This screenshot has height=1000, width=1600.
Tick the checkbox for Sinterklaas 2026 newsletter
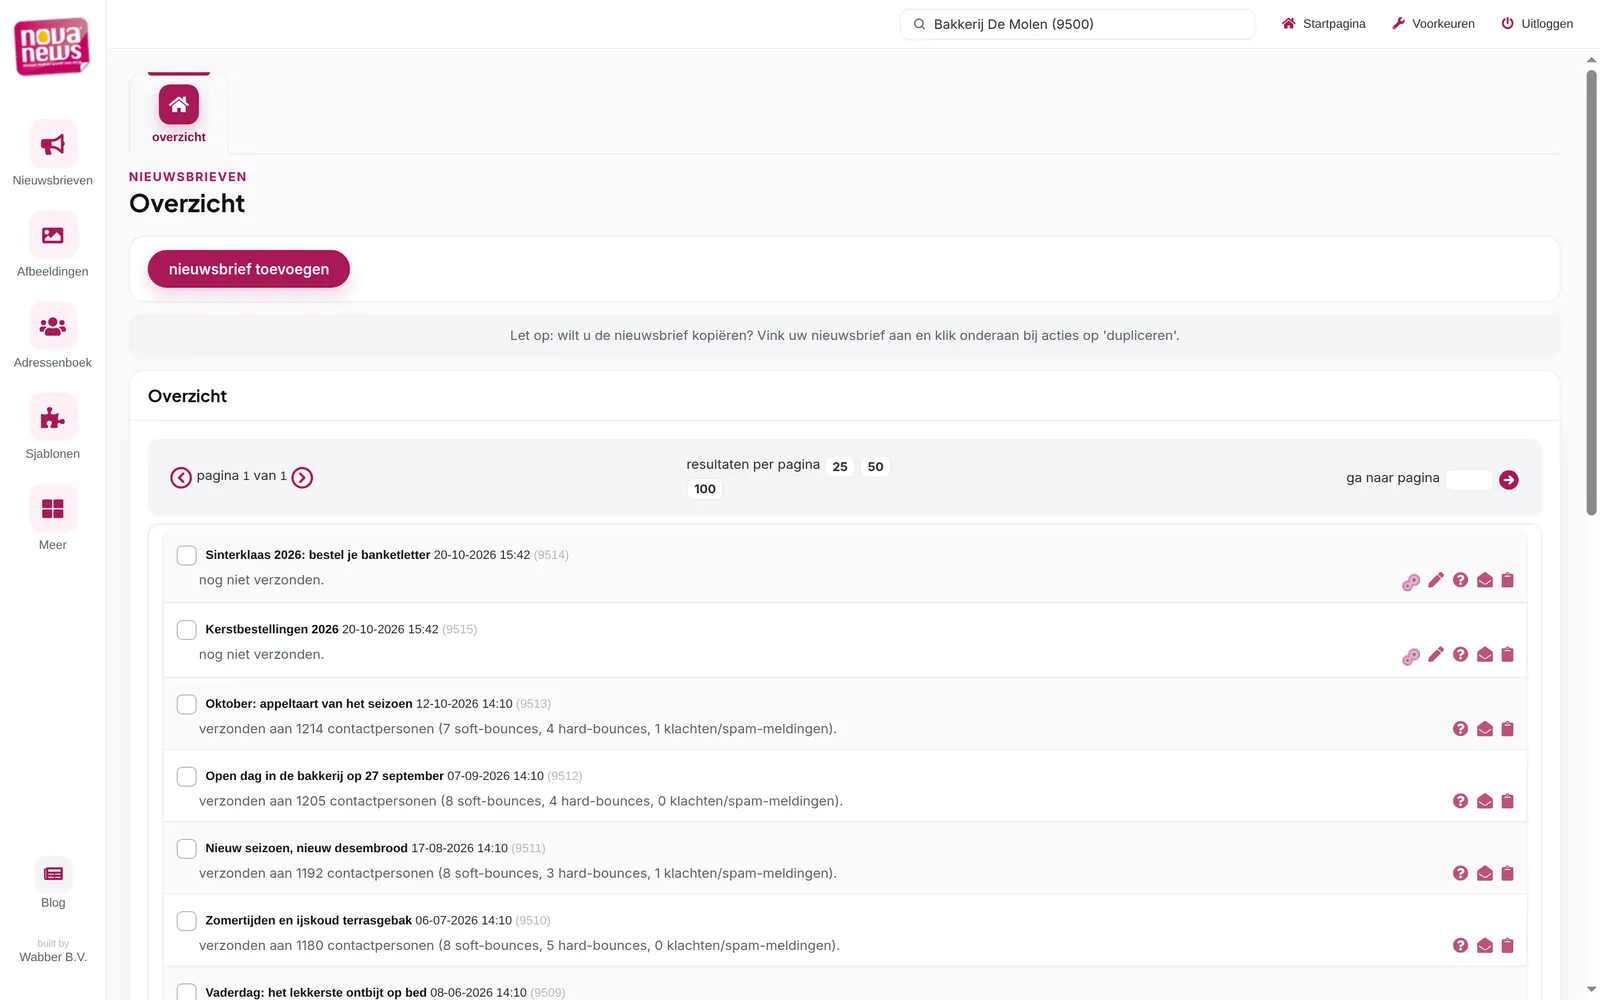(186, 555)
